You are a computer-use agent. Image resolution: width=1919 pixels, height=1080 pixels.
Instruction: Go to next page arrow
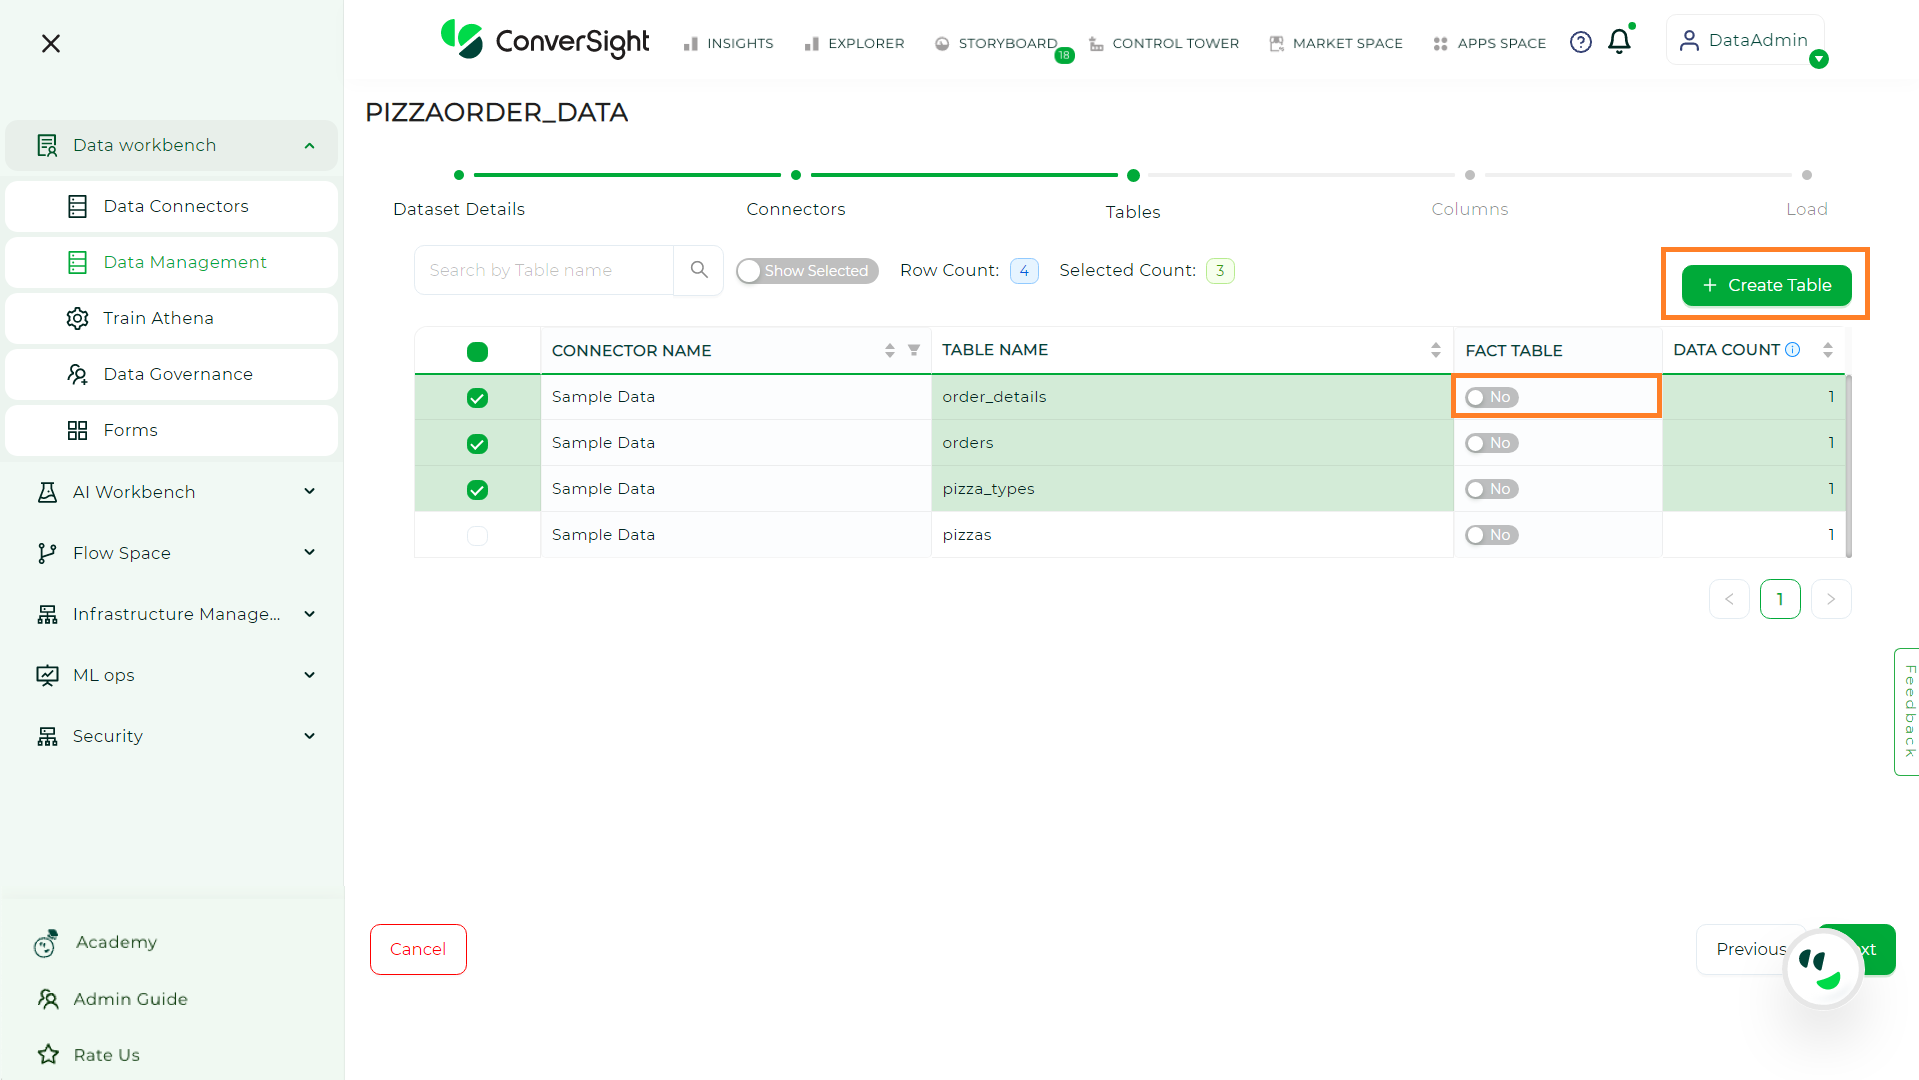[1831, 599]
